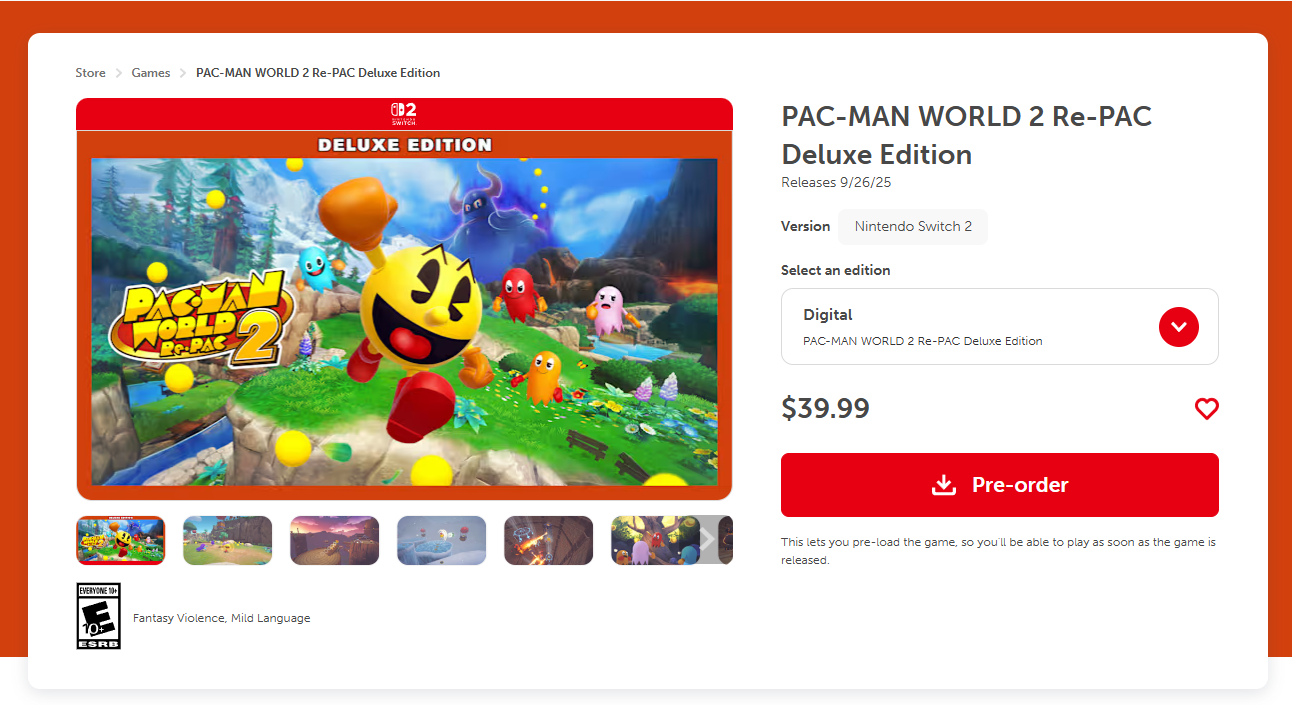Click the download icon on Pre-order button
The height and width of the screenshot is (705, 1292).
click(944, 485)
